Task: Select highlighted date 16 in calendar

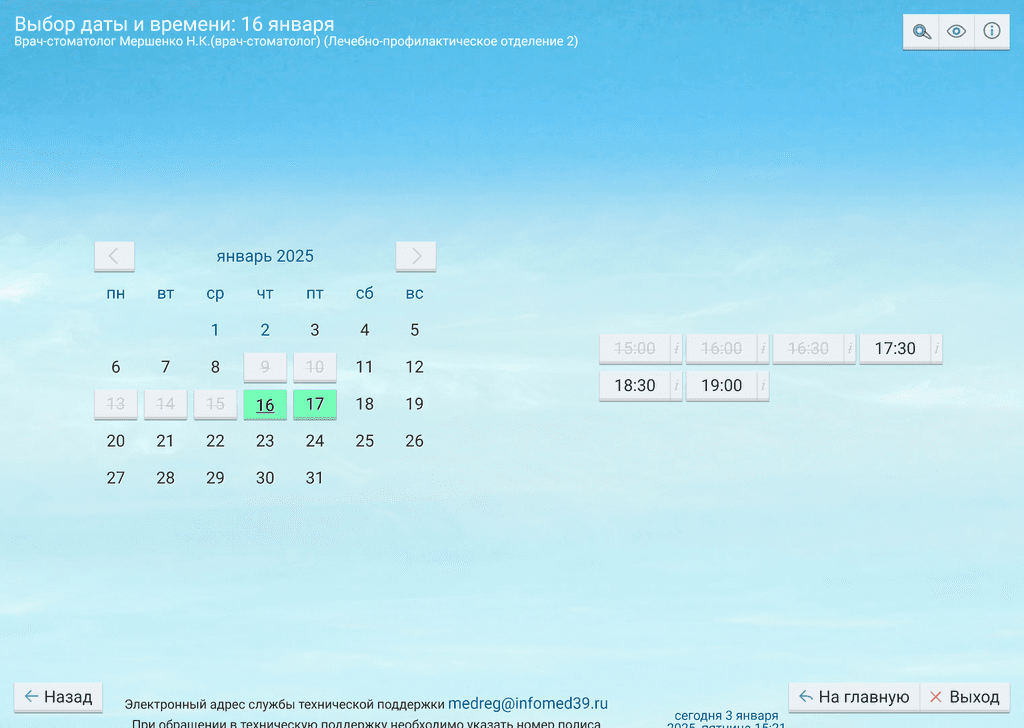Action: (x=265, y=405)
